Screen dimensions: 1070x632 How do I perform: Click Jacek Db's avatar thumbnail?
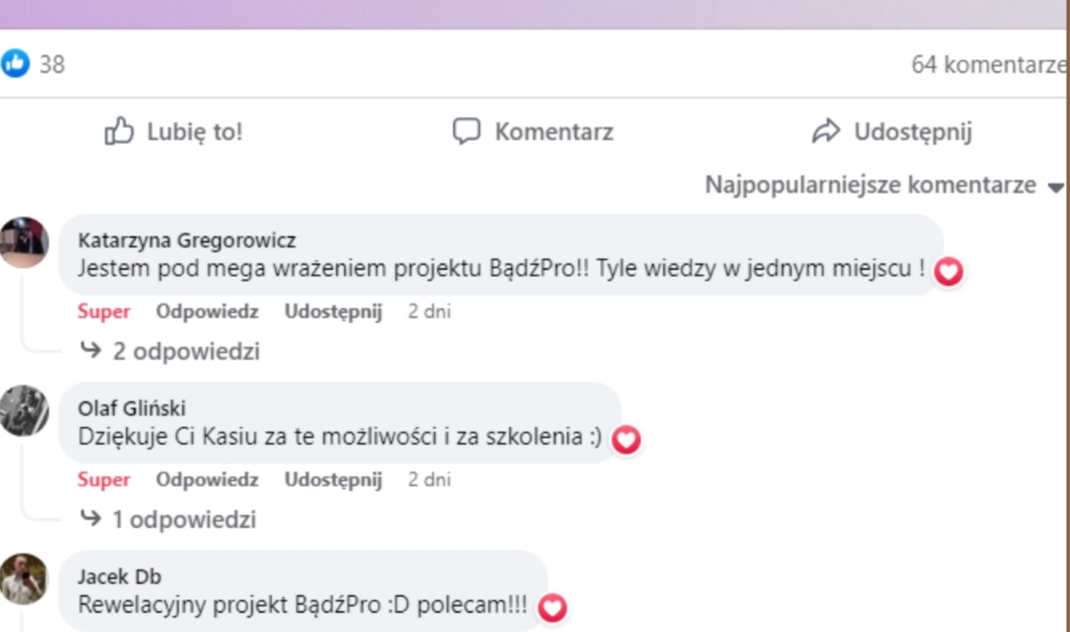[23, 578]
